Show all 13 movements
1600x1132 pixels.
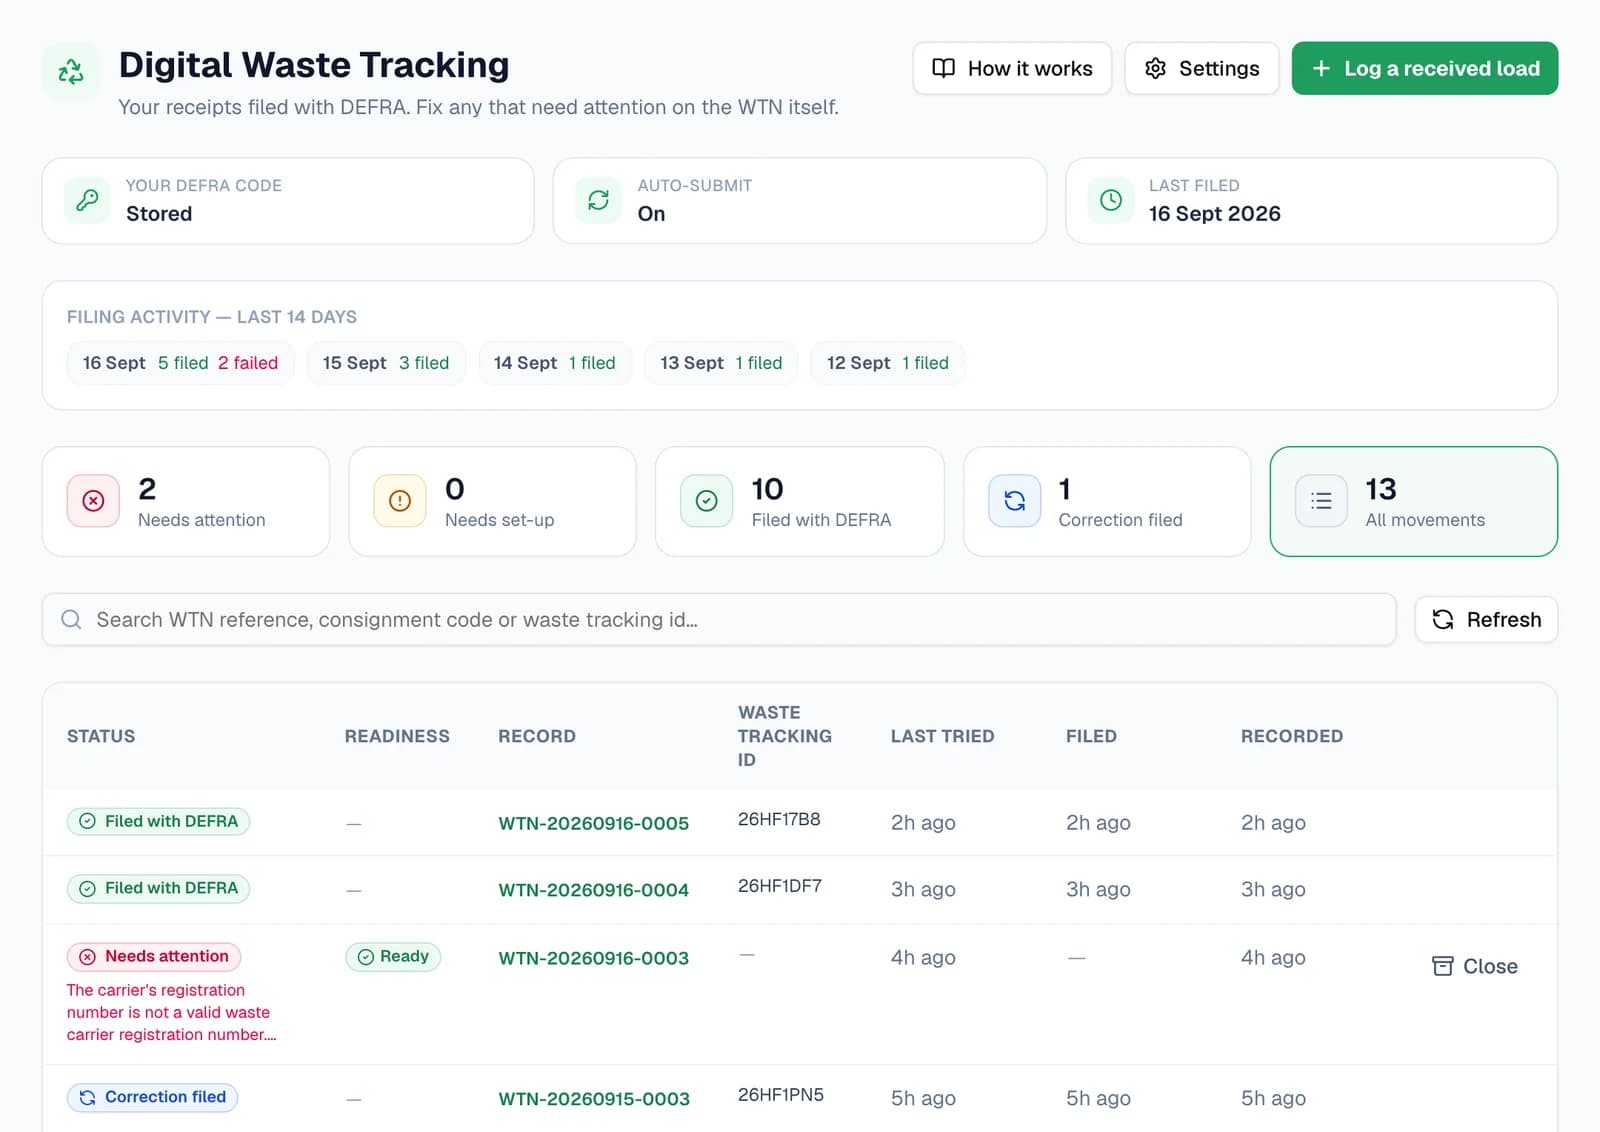pos(1414,501)
